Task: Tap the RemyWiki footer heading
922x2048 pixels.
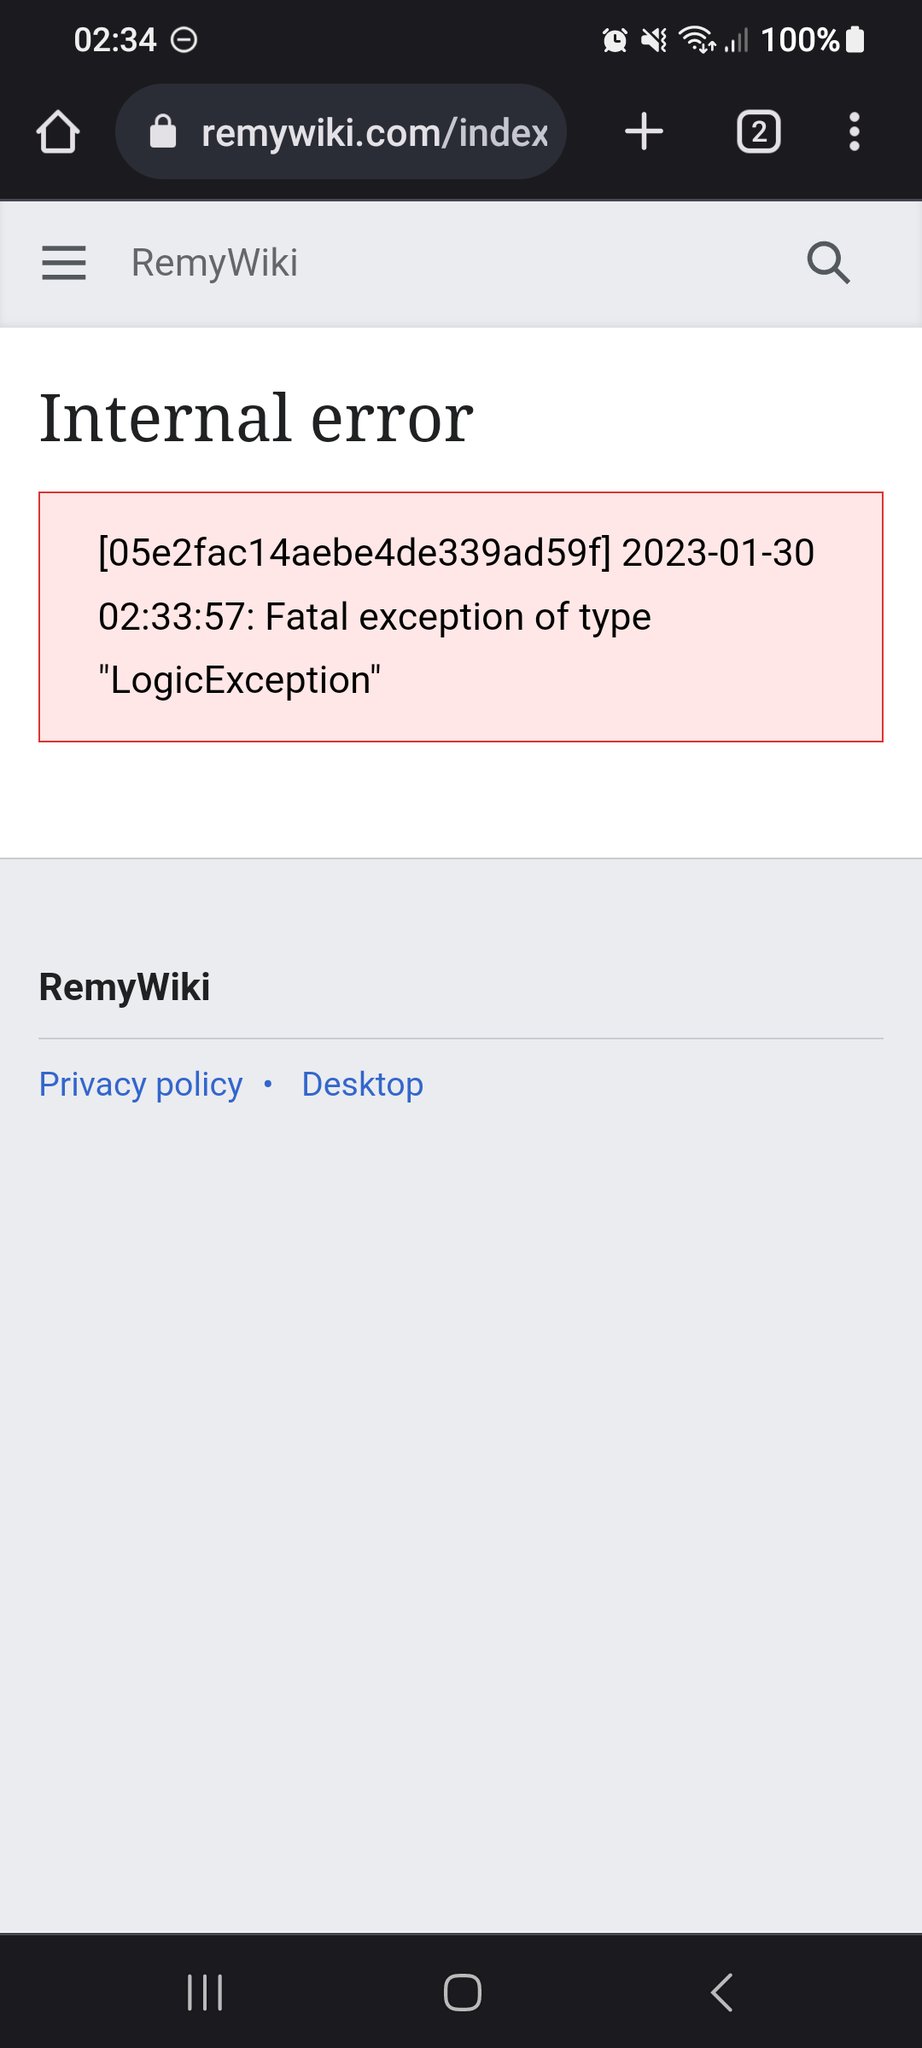Action: point(125,987)
